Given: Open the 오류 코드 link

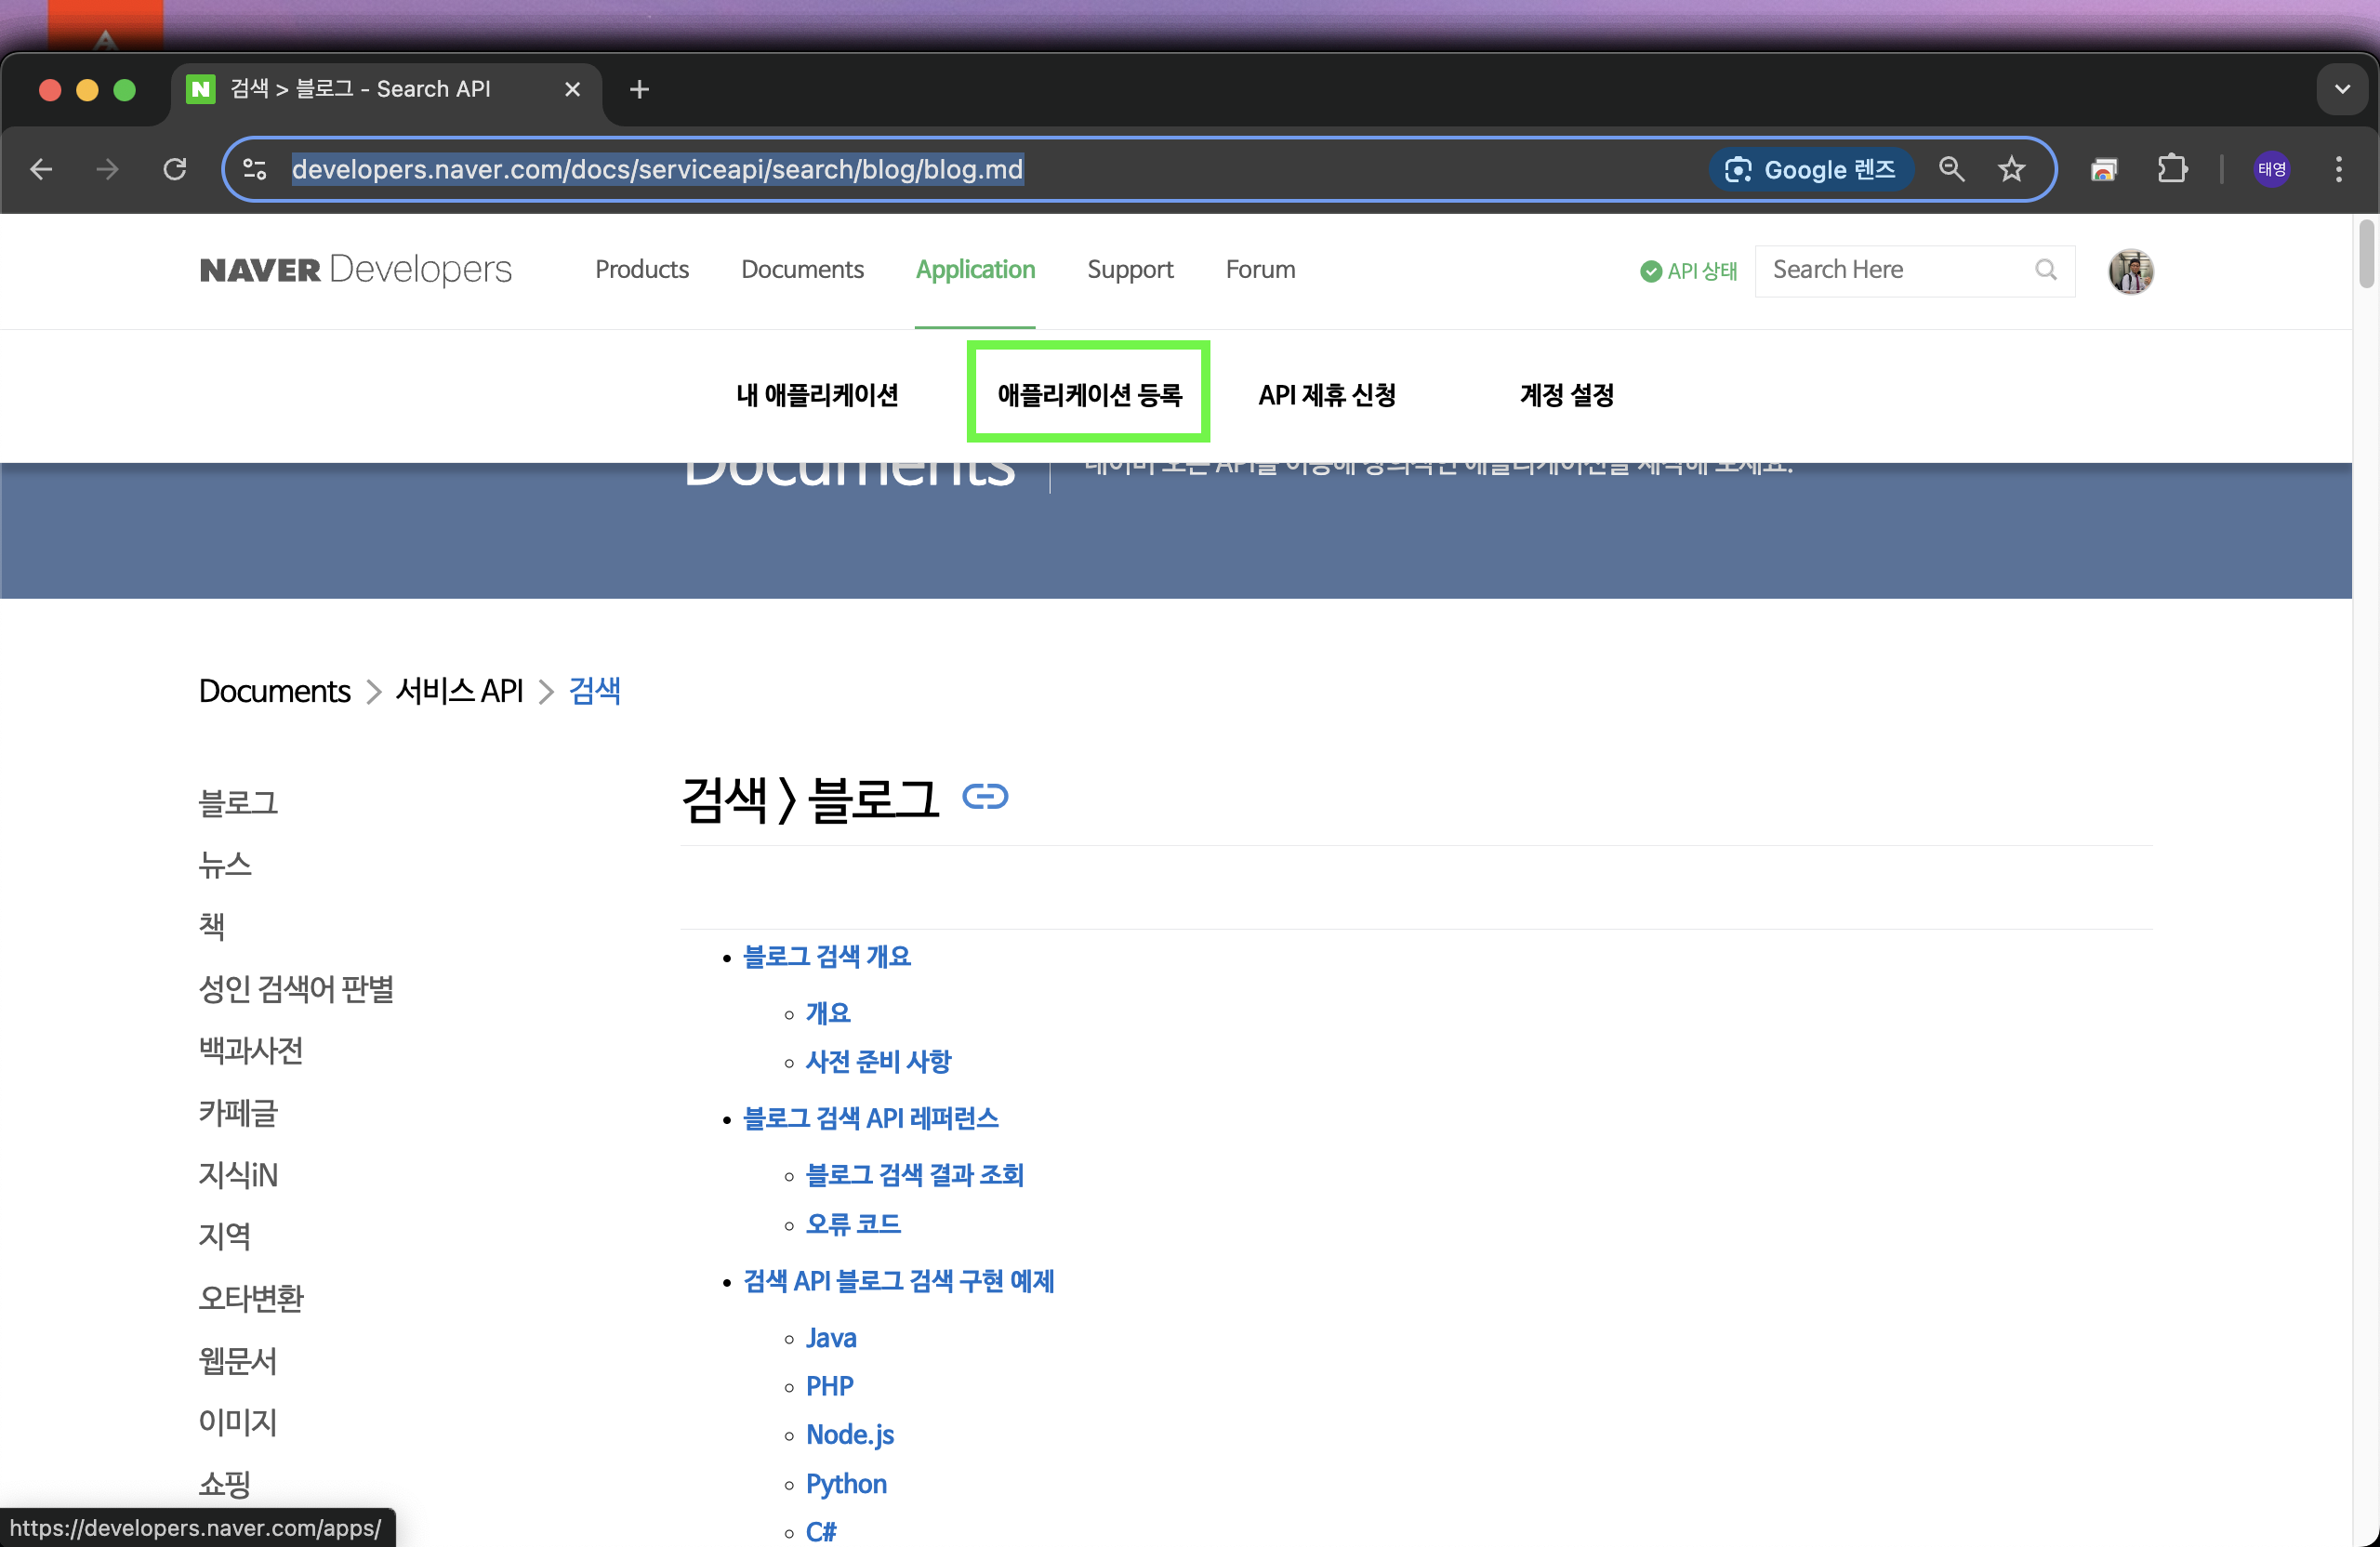Looking at the screenshot, I should pos(853,1225).
